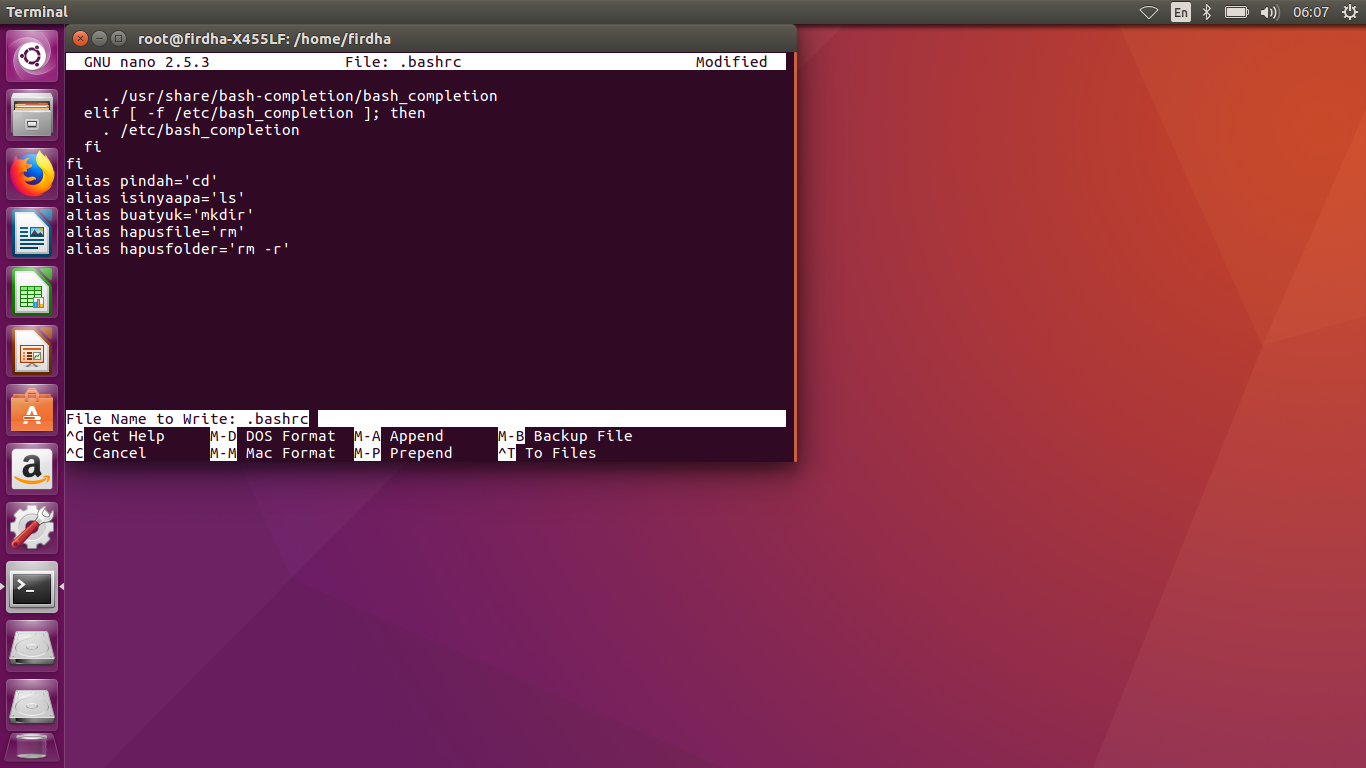Click the Cancel shortcut label in nano
1366x768 pixels.
pos(118,453)
